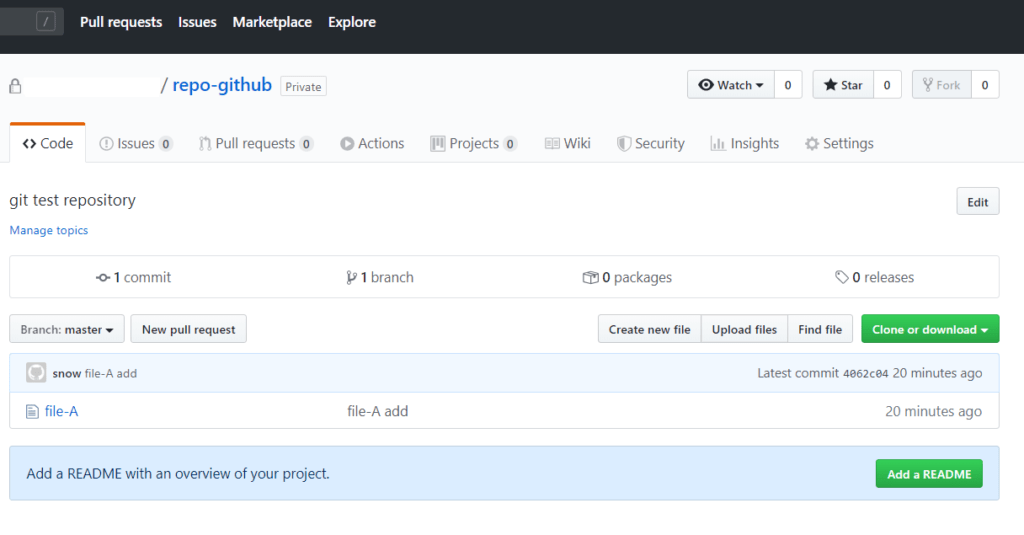Viewport: 1024px width, 535px height.
Task: Click the fork icon in Fork button
Action: pos(927,85)
